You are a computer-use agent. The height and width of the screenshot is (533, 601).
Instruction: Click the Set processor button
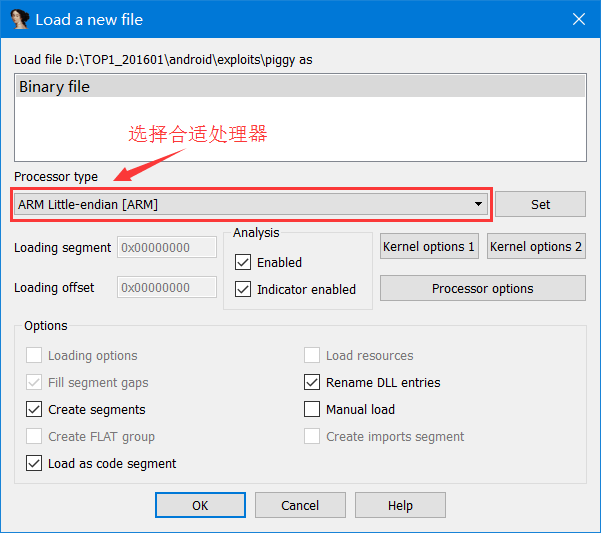[540, 204]
